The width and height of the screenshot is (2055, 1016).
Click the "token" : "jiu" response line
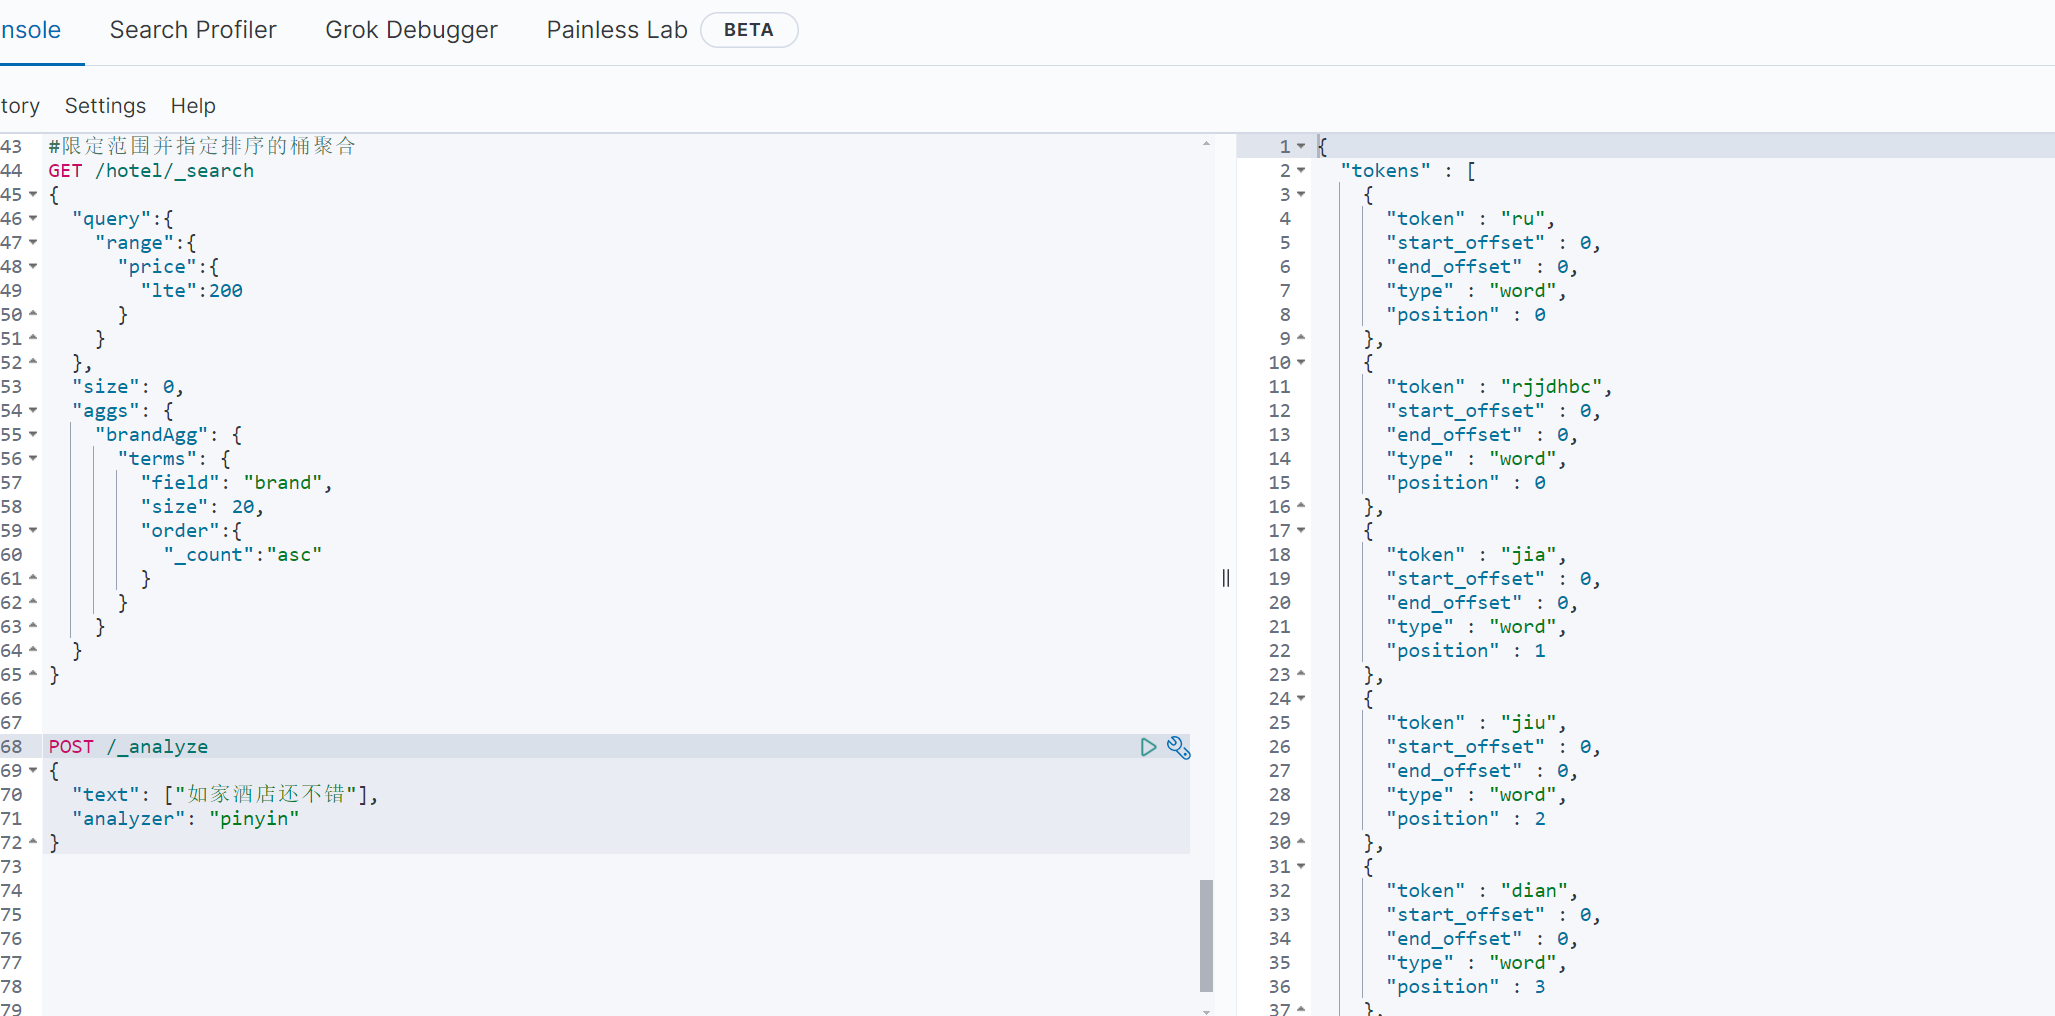[x=1476, y=723]
